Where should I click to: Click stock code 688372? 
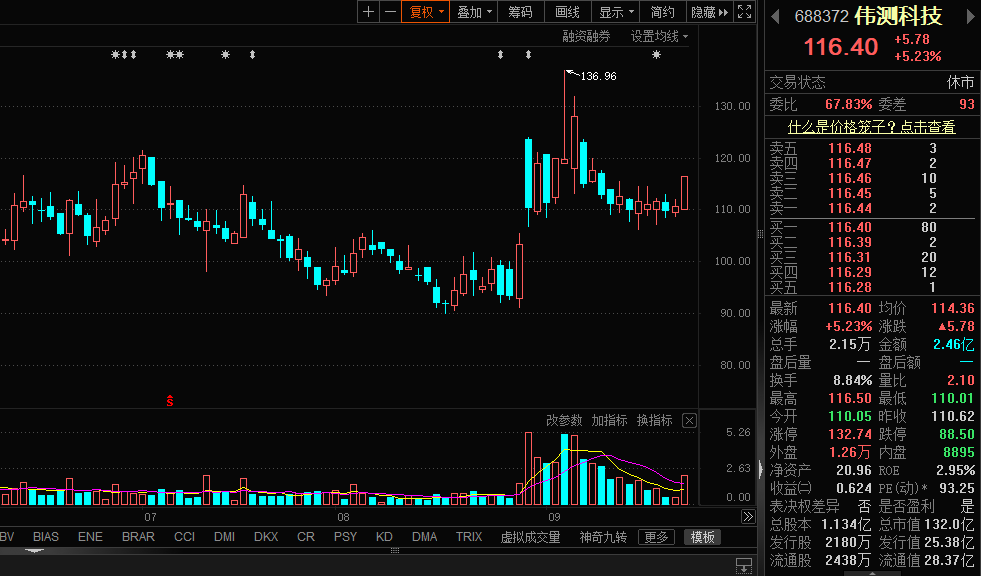821,16
